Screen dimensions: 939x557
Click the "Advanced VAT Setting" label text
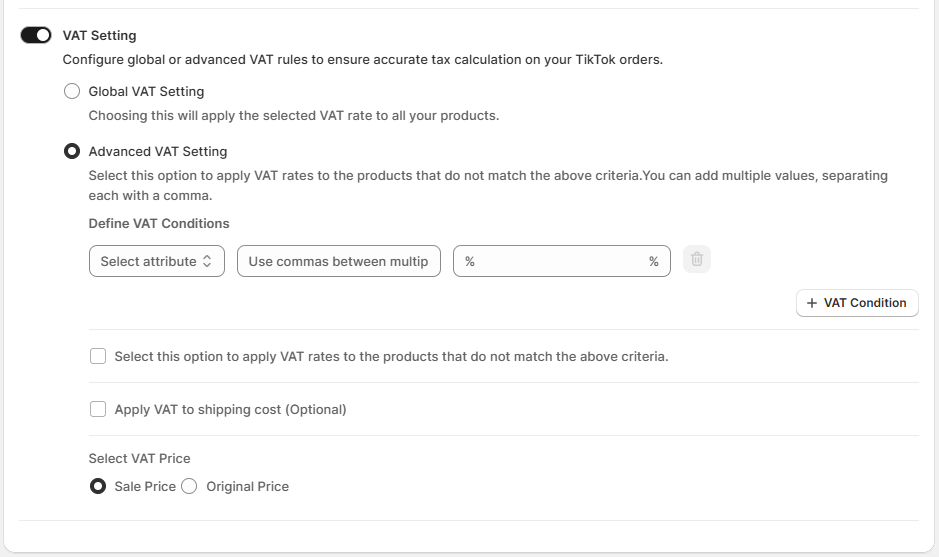(x=158, y=152)
